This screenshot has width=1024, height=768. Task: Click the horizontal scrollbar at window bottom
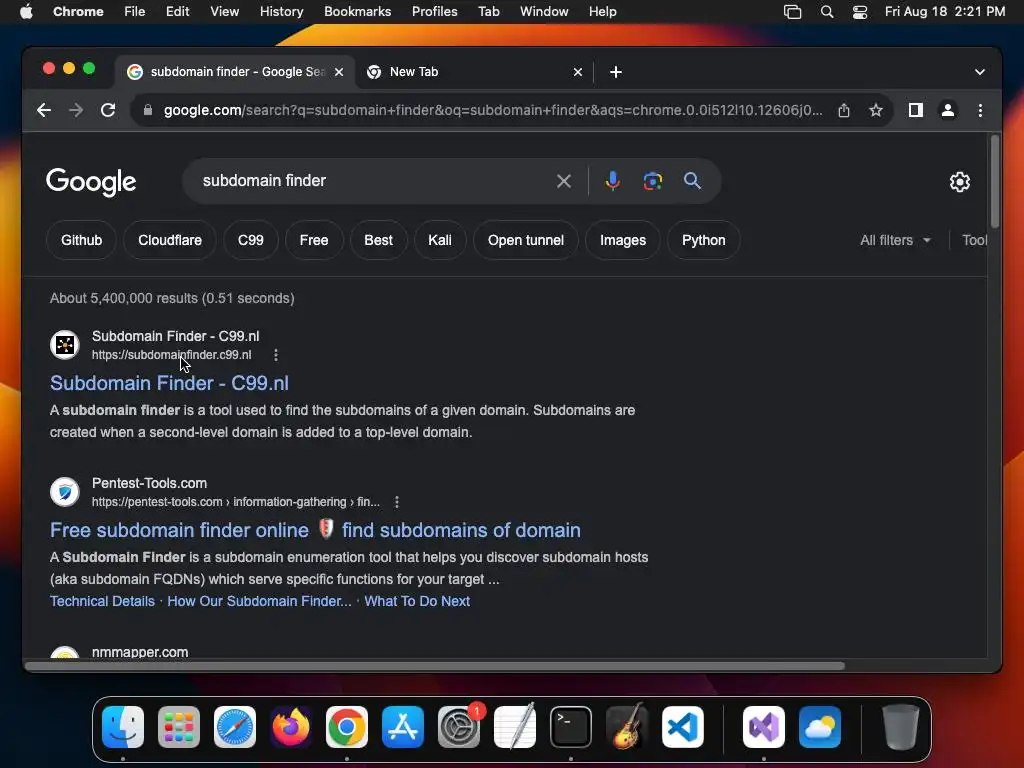click(x=434, y=666)
